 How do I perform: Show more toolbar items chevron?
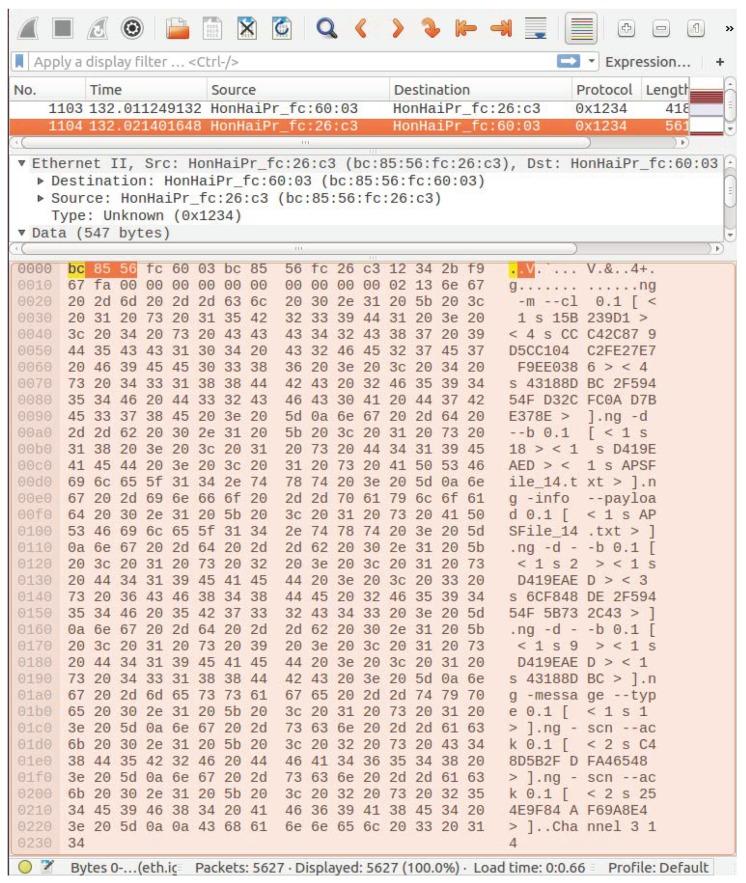(x=729, y=28)
